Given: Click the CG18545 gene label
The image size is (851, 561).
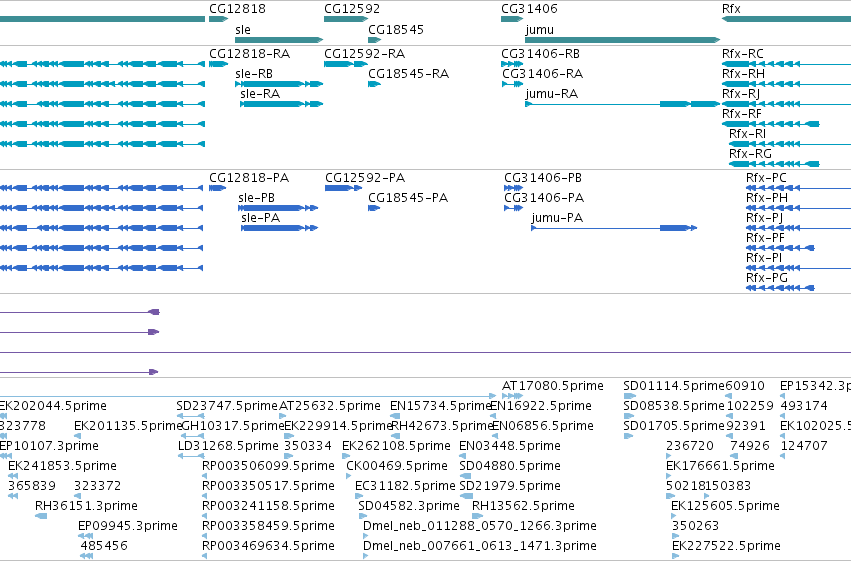Looking at the screenshot, I should (396, 29).
